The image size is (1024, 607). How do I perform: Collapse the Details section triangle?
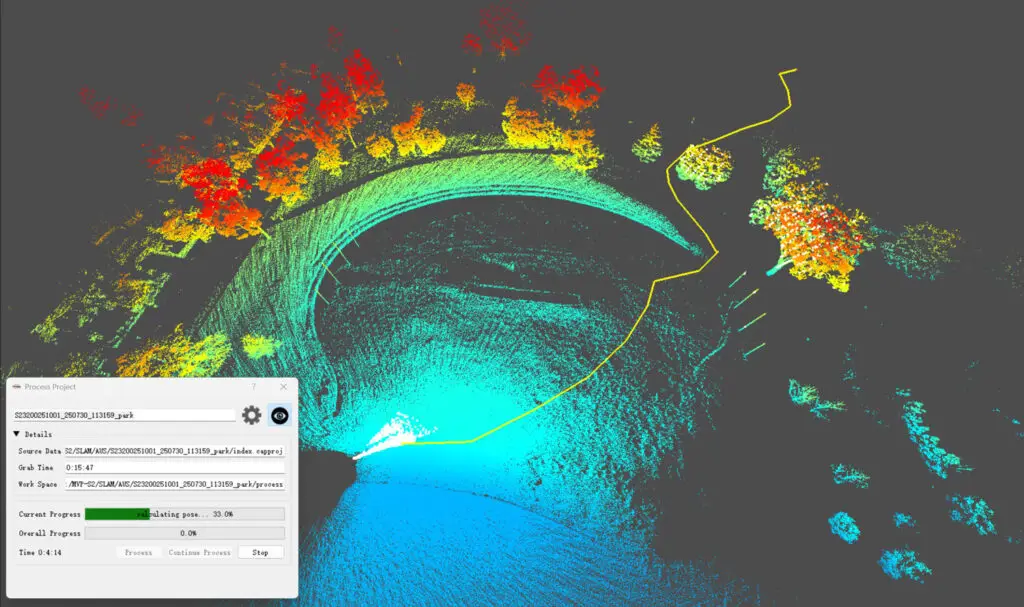click(17, 434)
